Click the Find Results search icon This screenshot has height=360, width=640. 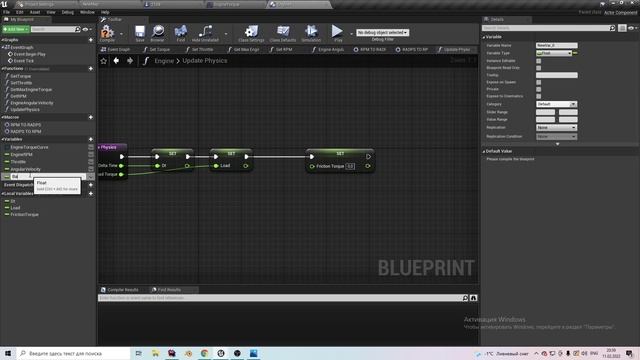click(465, 298)
